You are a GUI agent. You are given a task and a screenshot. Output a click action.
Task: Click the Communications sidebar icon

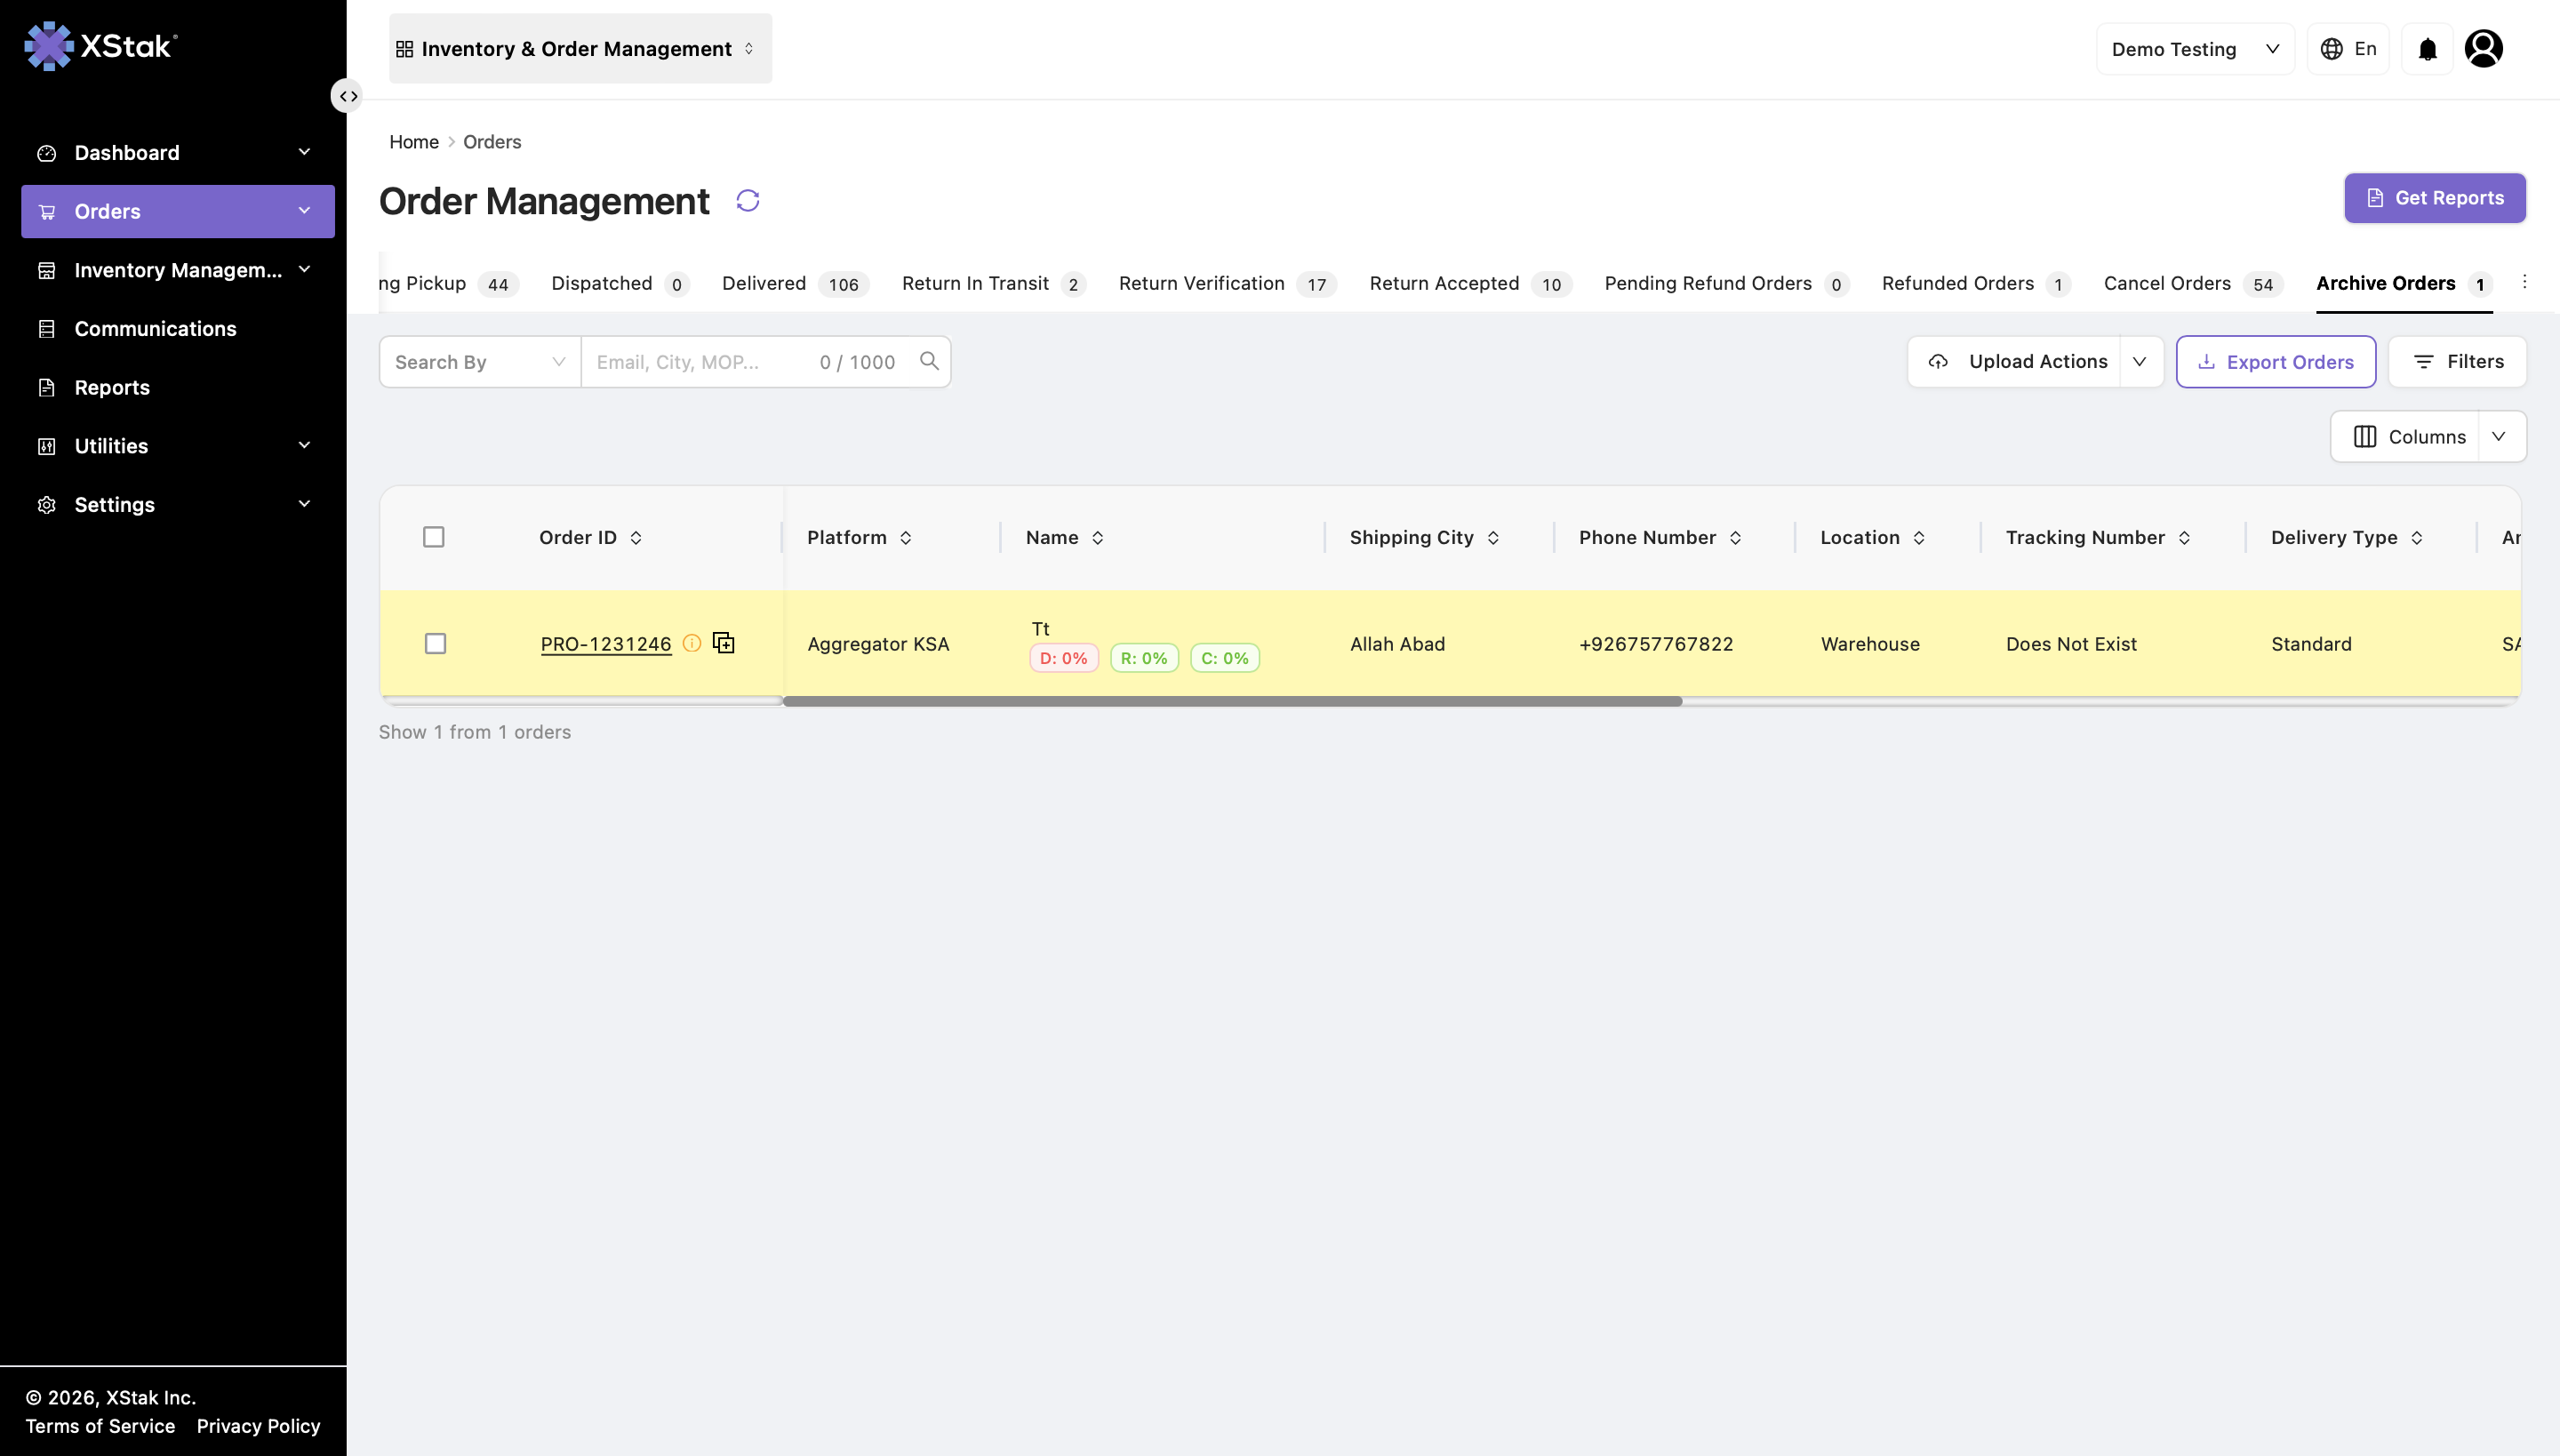point(46,329)
